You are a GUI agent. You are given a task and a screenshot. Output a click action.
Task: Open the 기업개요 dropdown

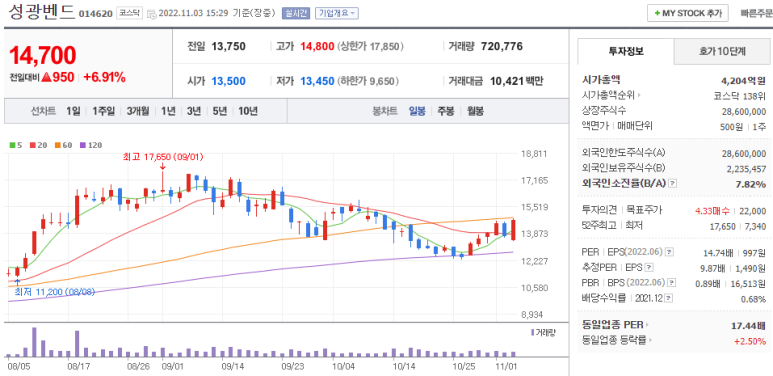pos(337,13)
